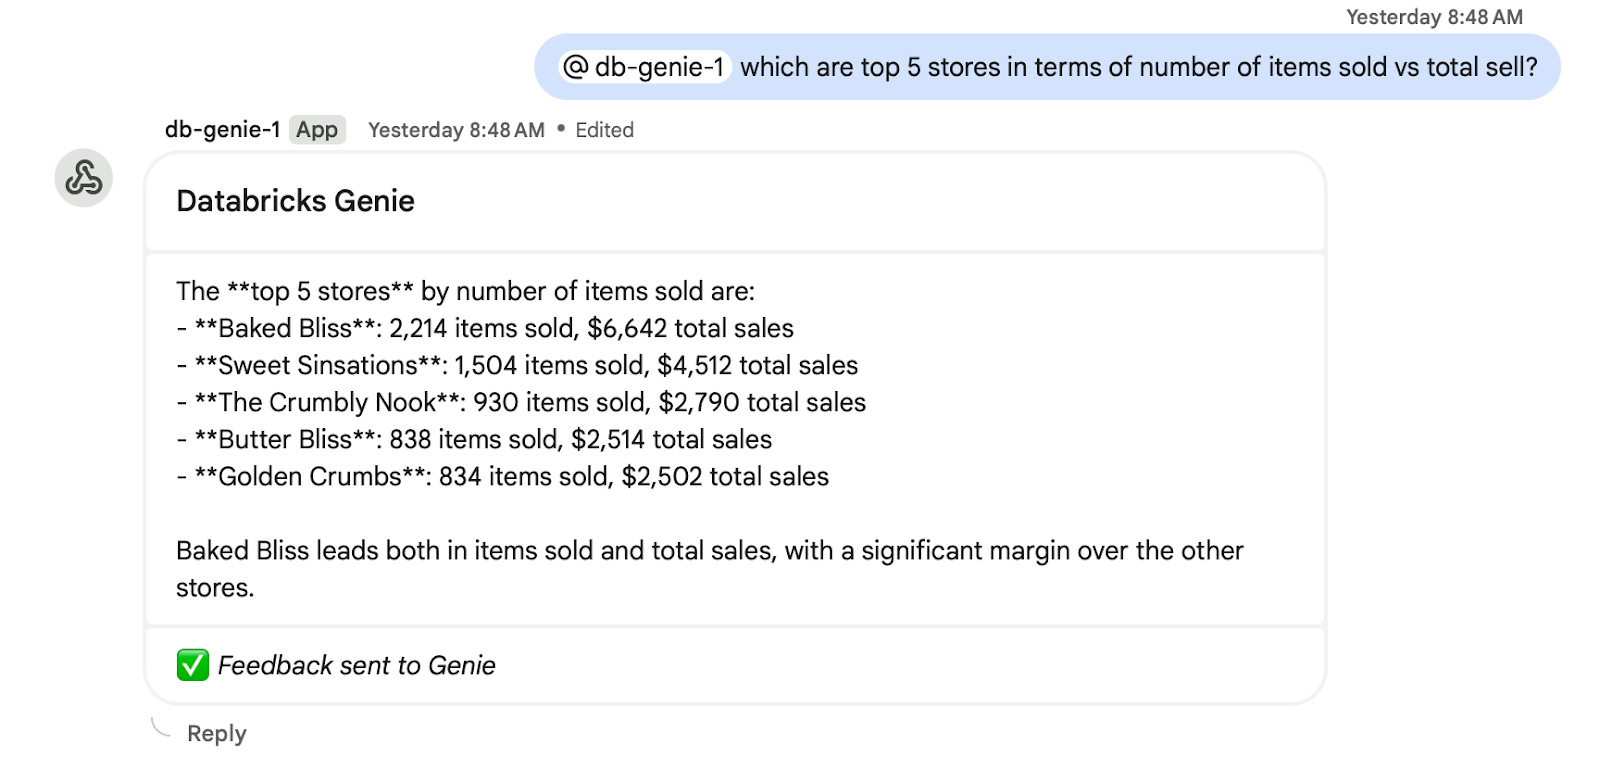
Task: Click the Edited label on the bot message
Action: [604, 130]
